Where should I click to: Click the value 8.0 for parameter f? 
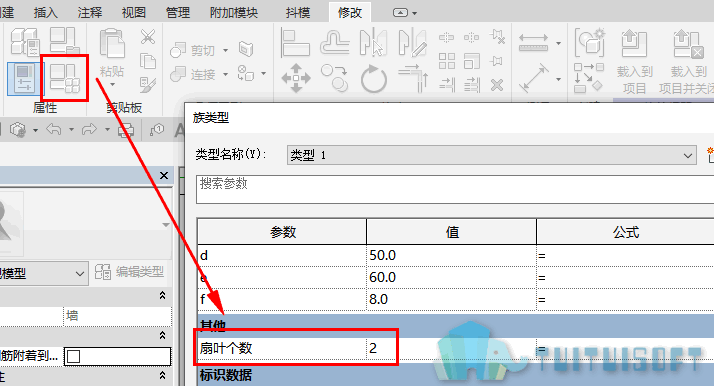point(451,299)
